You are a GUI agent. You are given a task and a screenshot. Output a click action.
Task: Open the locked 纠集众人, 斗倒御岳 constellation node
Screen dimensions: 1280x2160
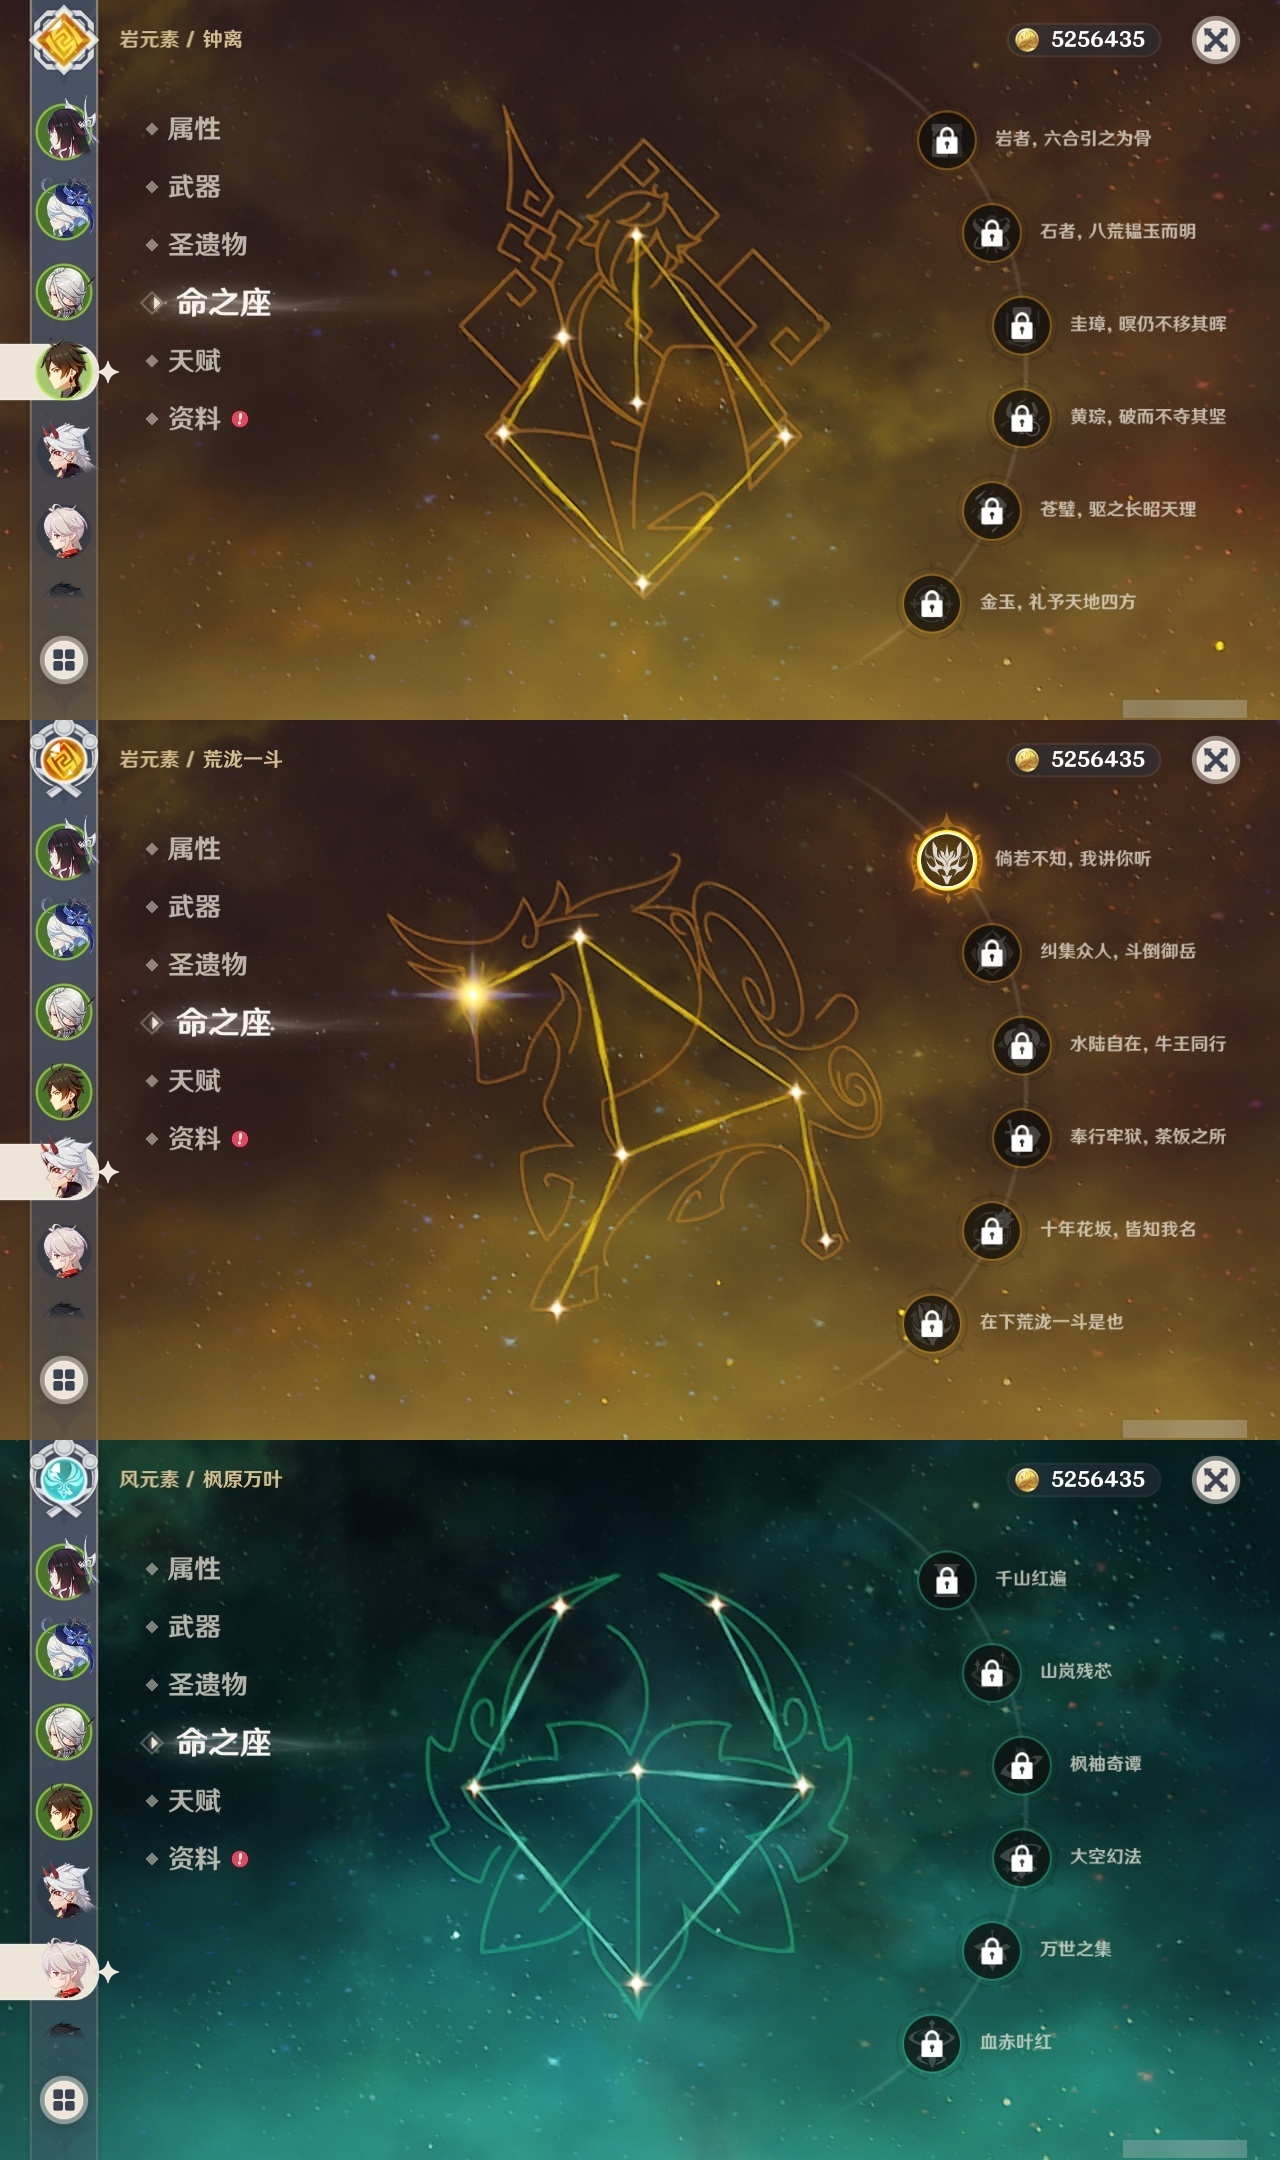tap(991, 953)
